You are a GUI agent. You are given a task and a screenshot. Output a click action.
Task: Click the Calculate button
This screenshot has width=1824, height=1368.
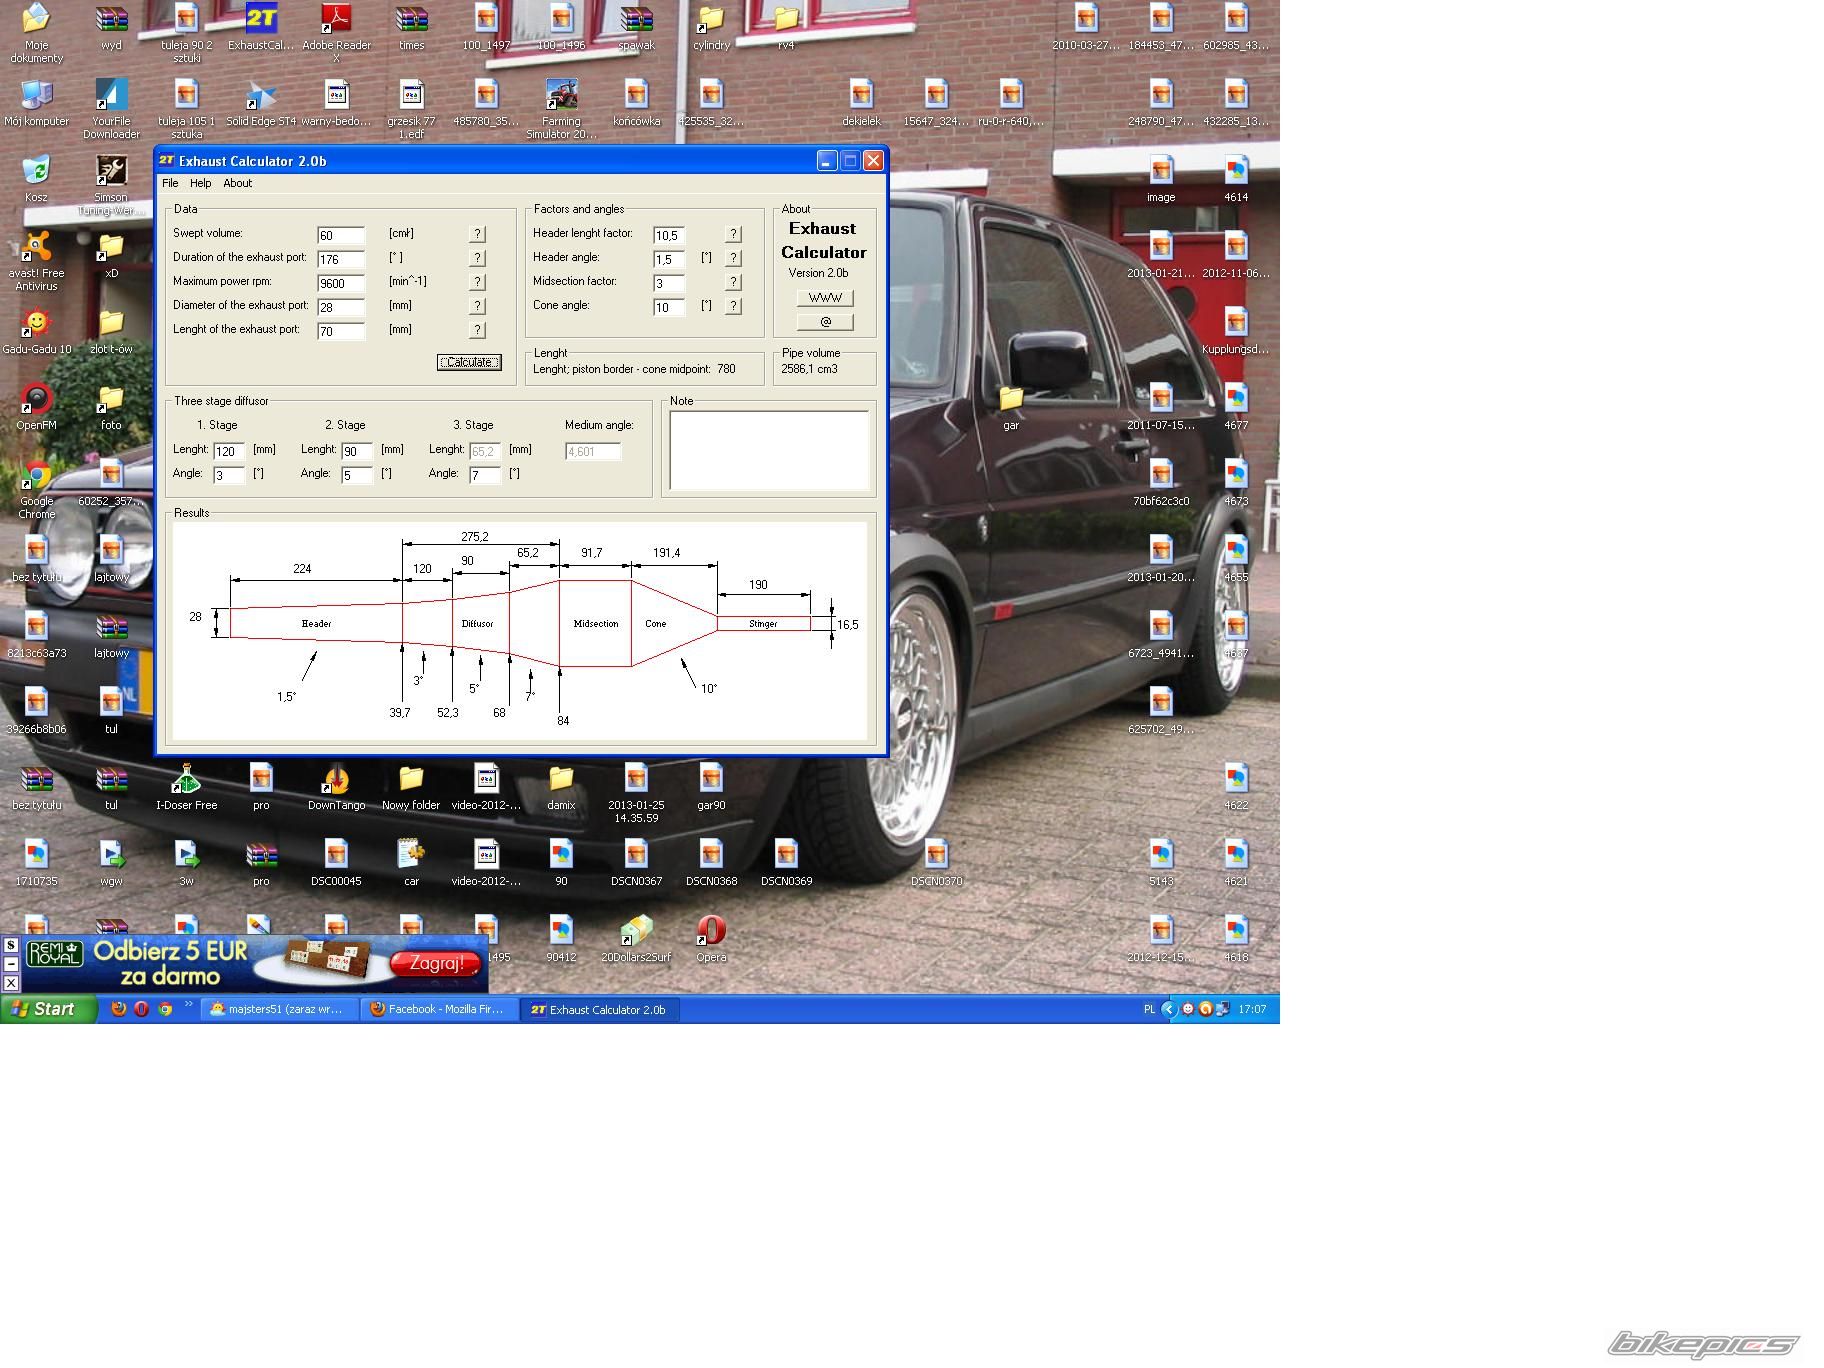coord(469,362)
